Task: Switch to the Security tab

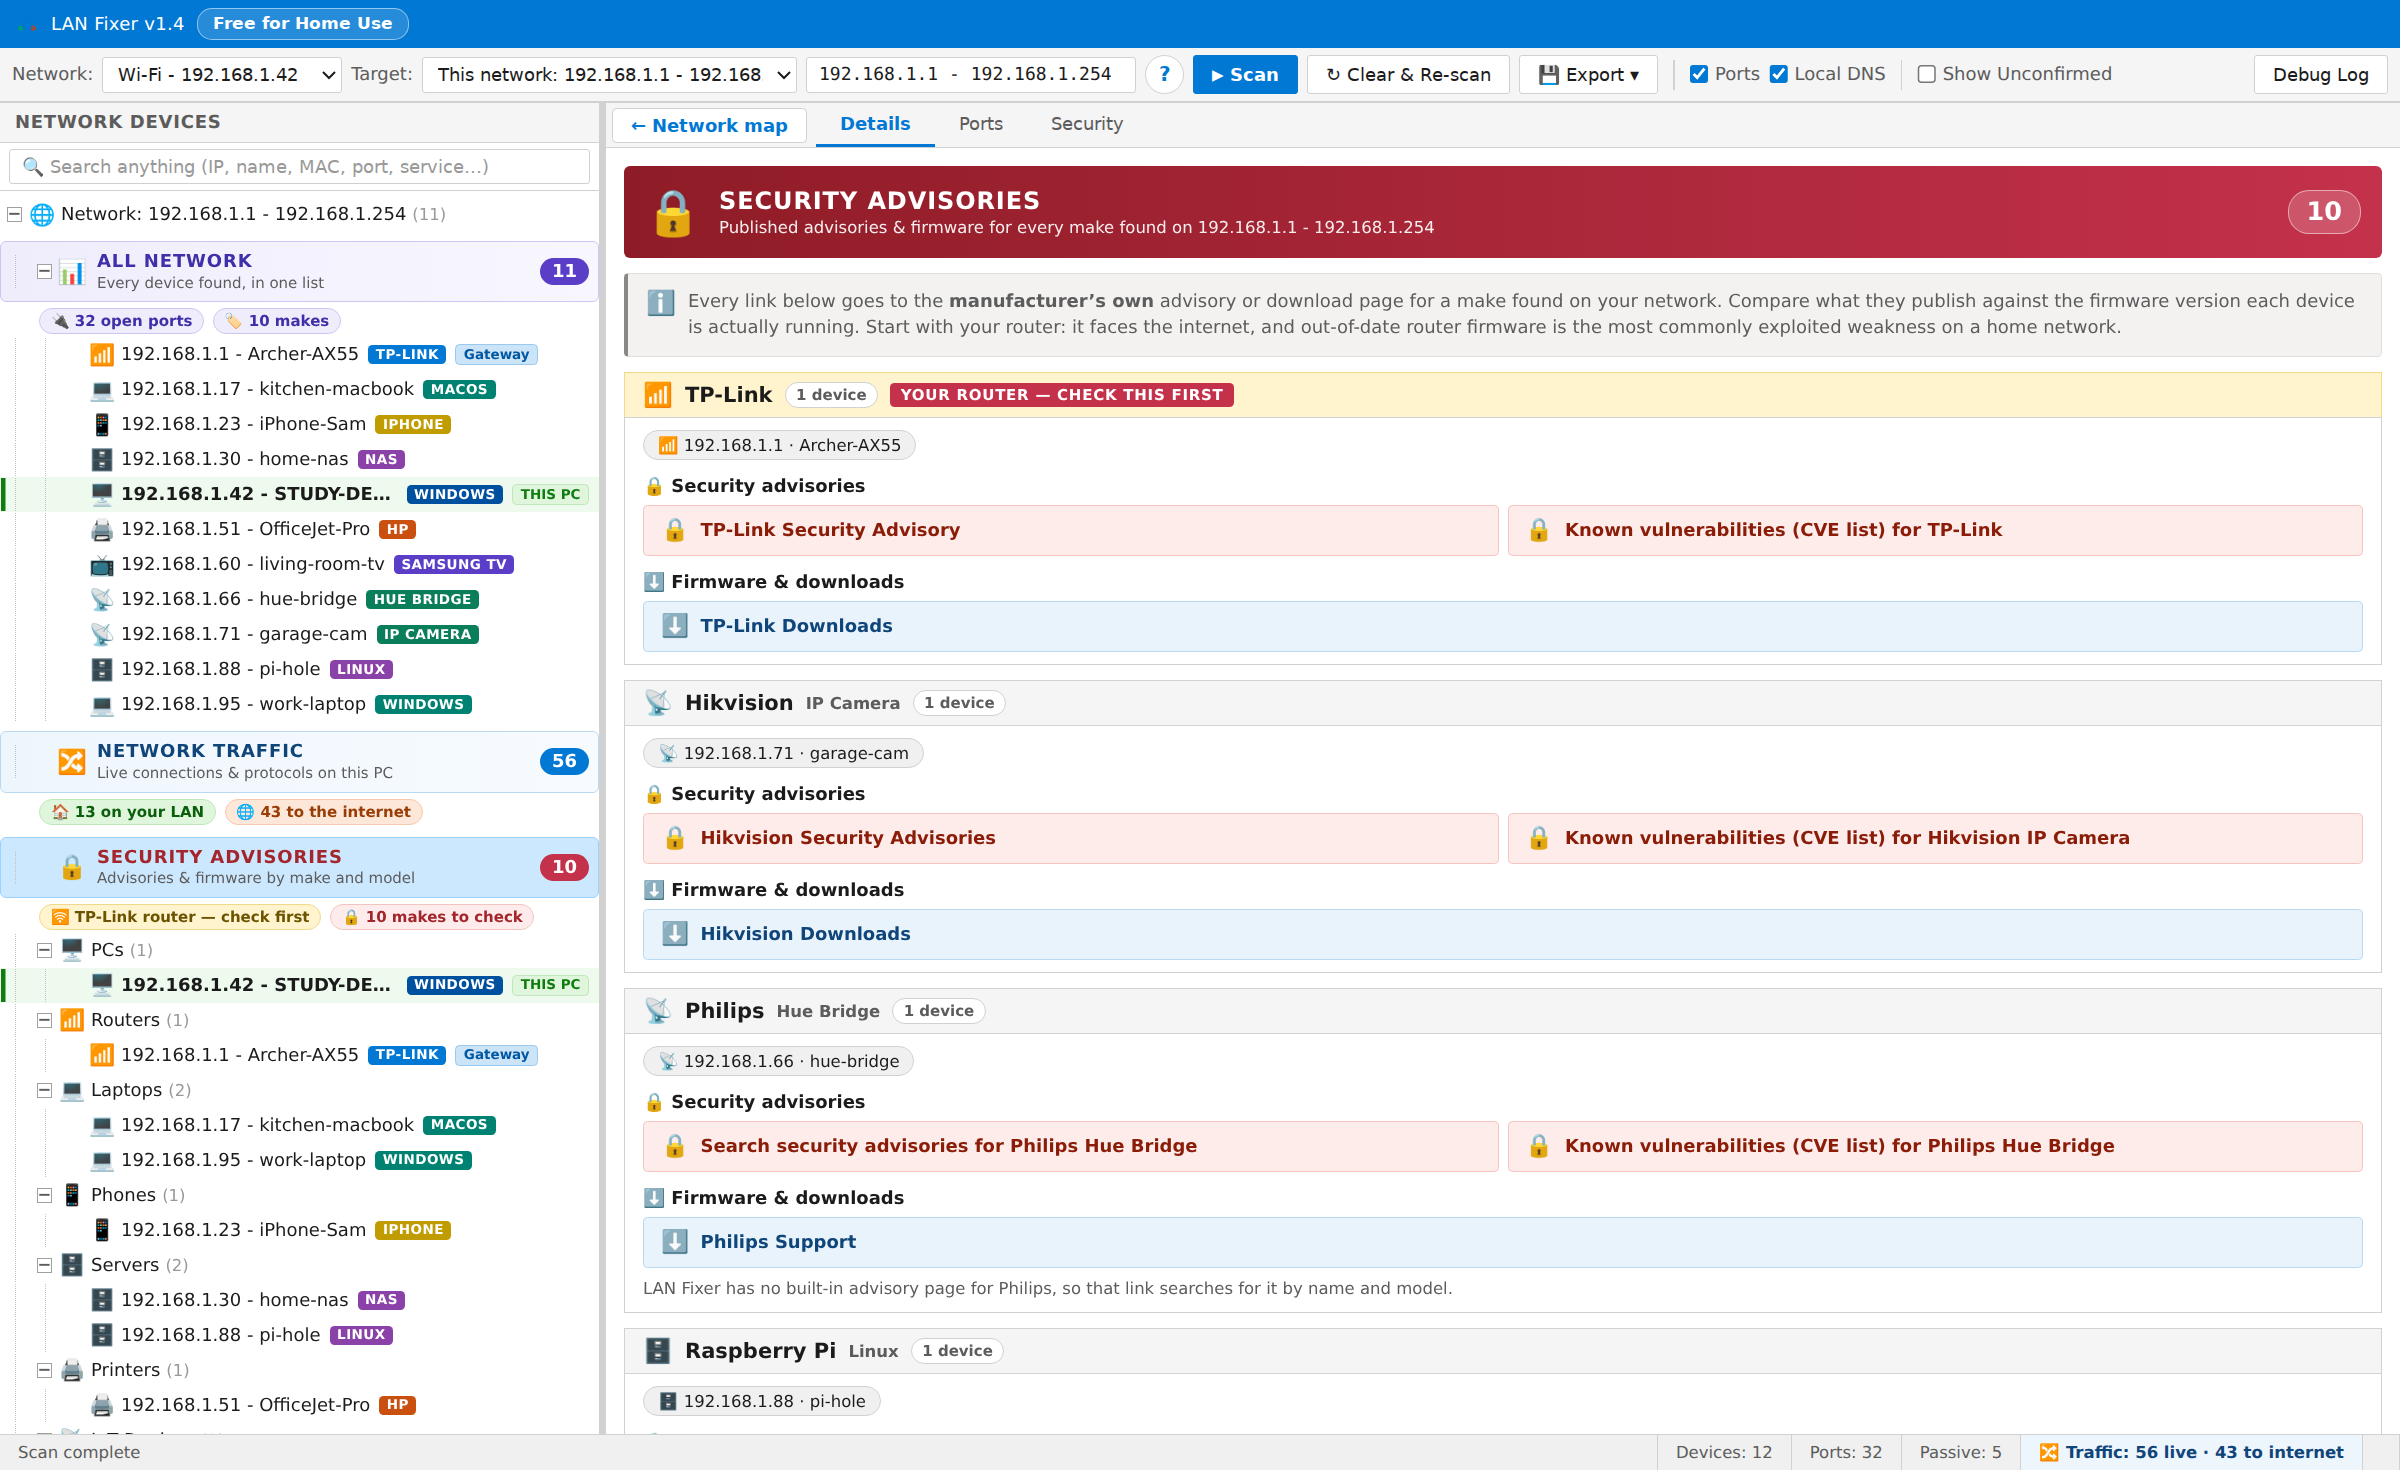Action: pyautogui.click(x=1086, y=124)
